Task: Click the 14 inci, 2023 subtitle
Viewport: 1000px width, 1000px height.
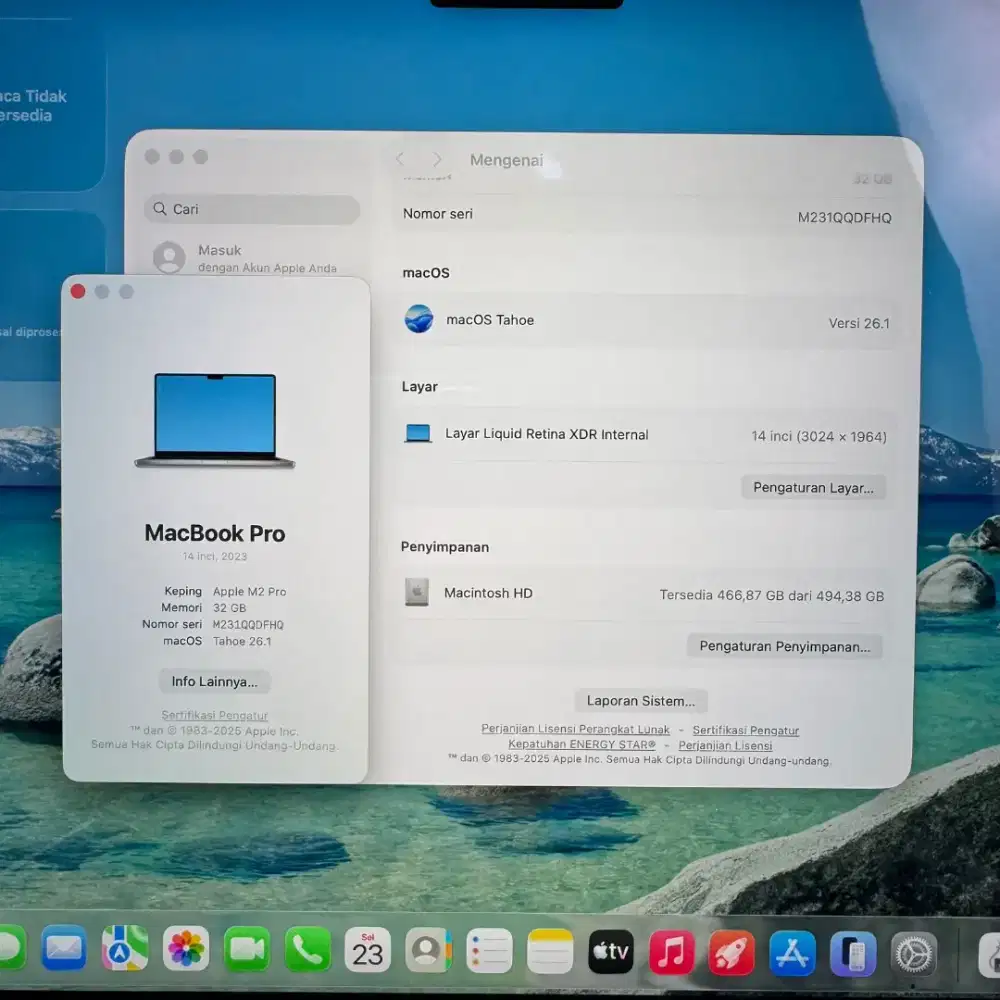Action: coord(215,556)
